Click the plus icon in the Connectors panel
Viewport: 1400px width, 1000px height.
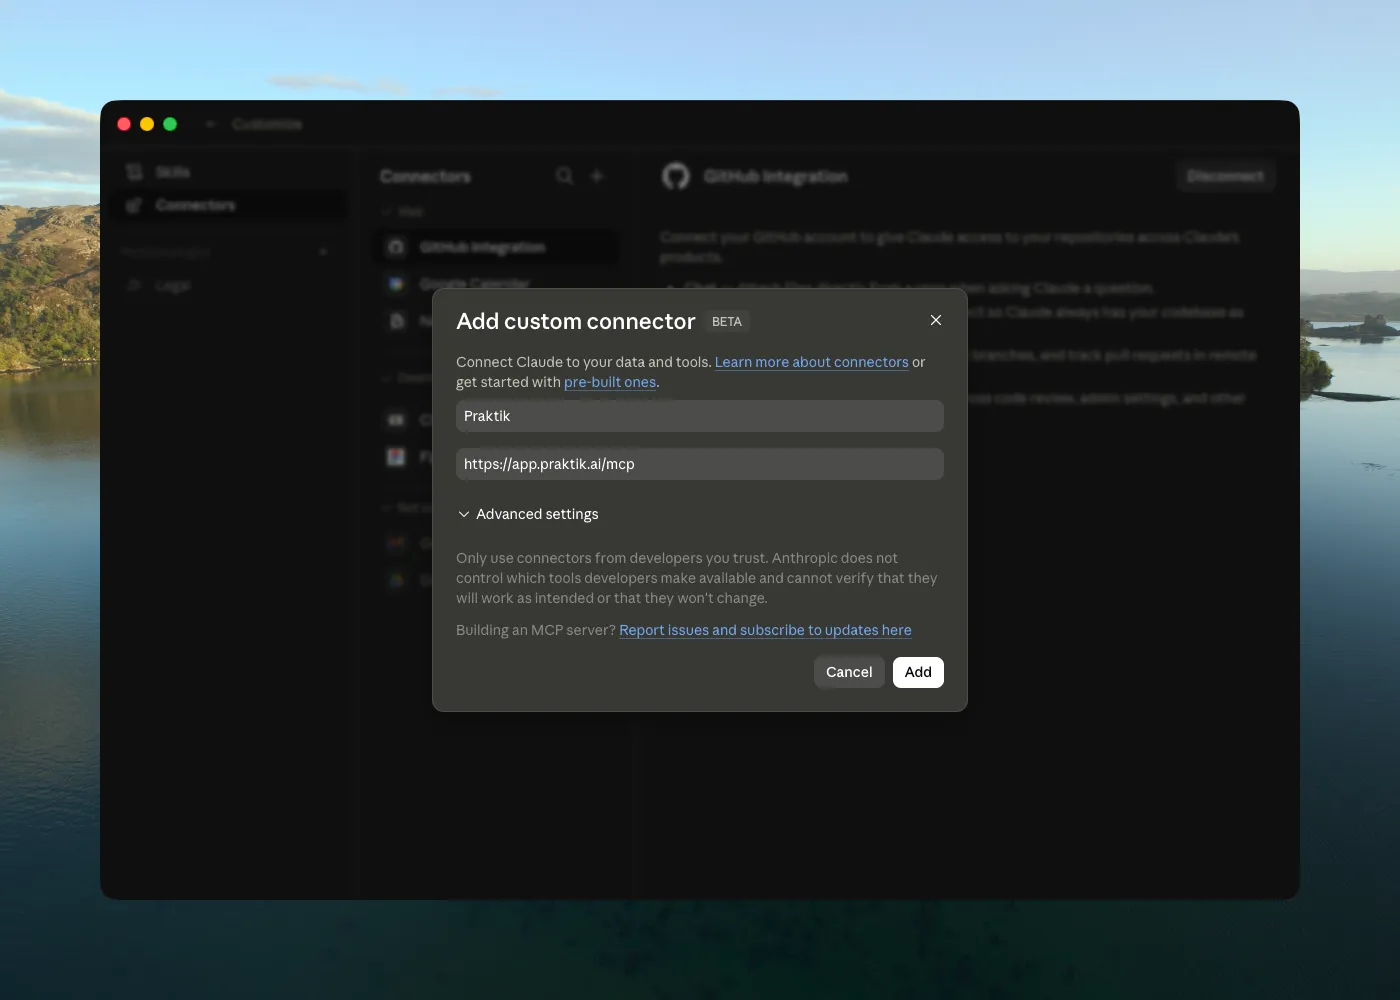(597, 176)
